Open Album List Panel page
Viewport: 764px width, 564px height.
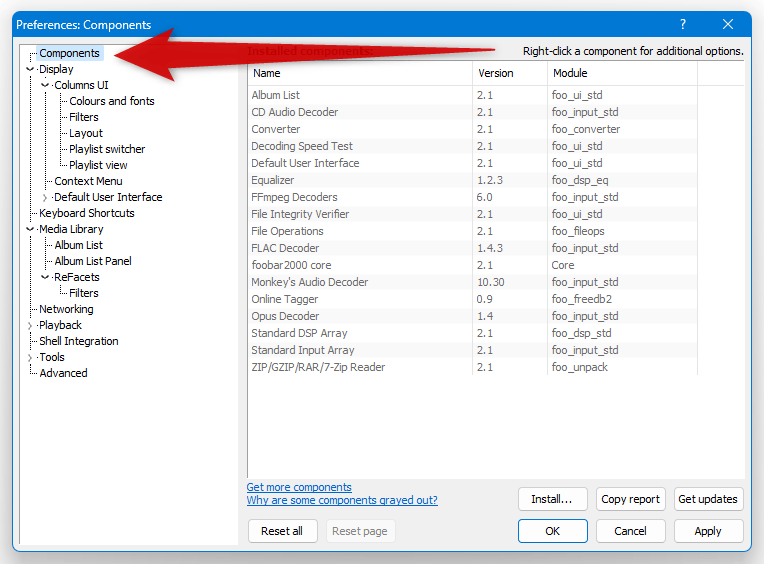pyautogui.click(x=93, y=261)
